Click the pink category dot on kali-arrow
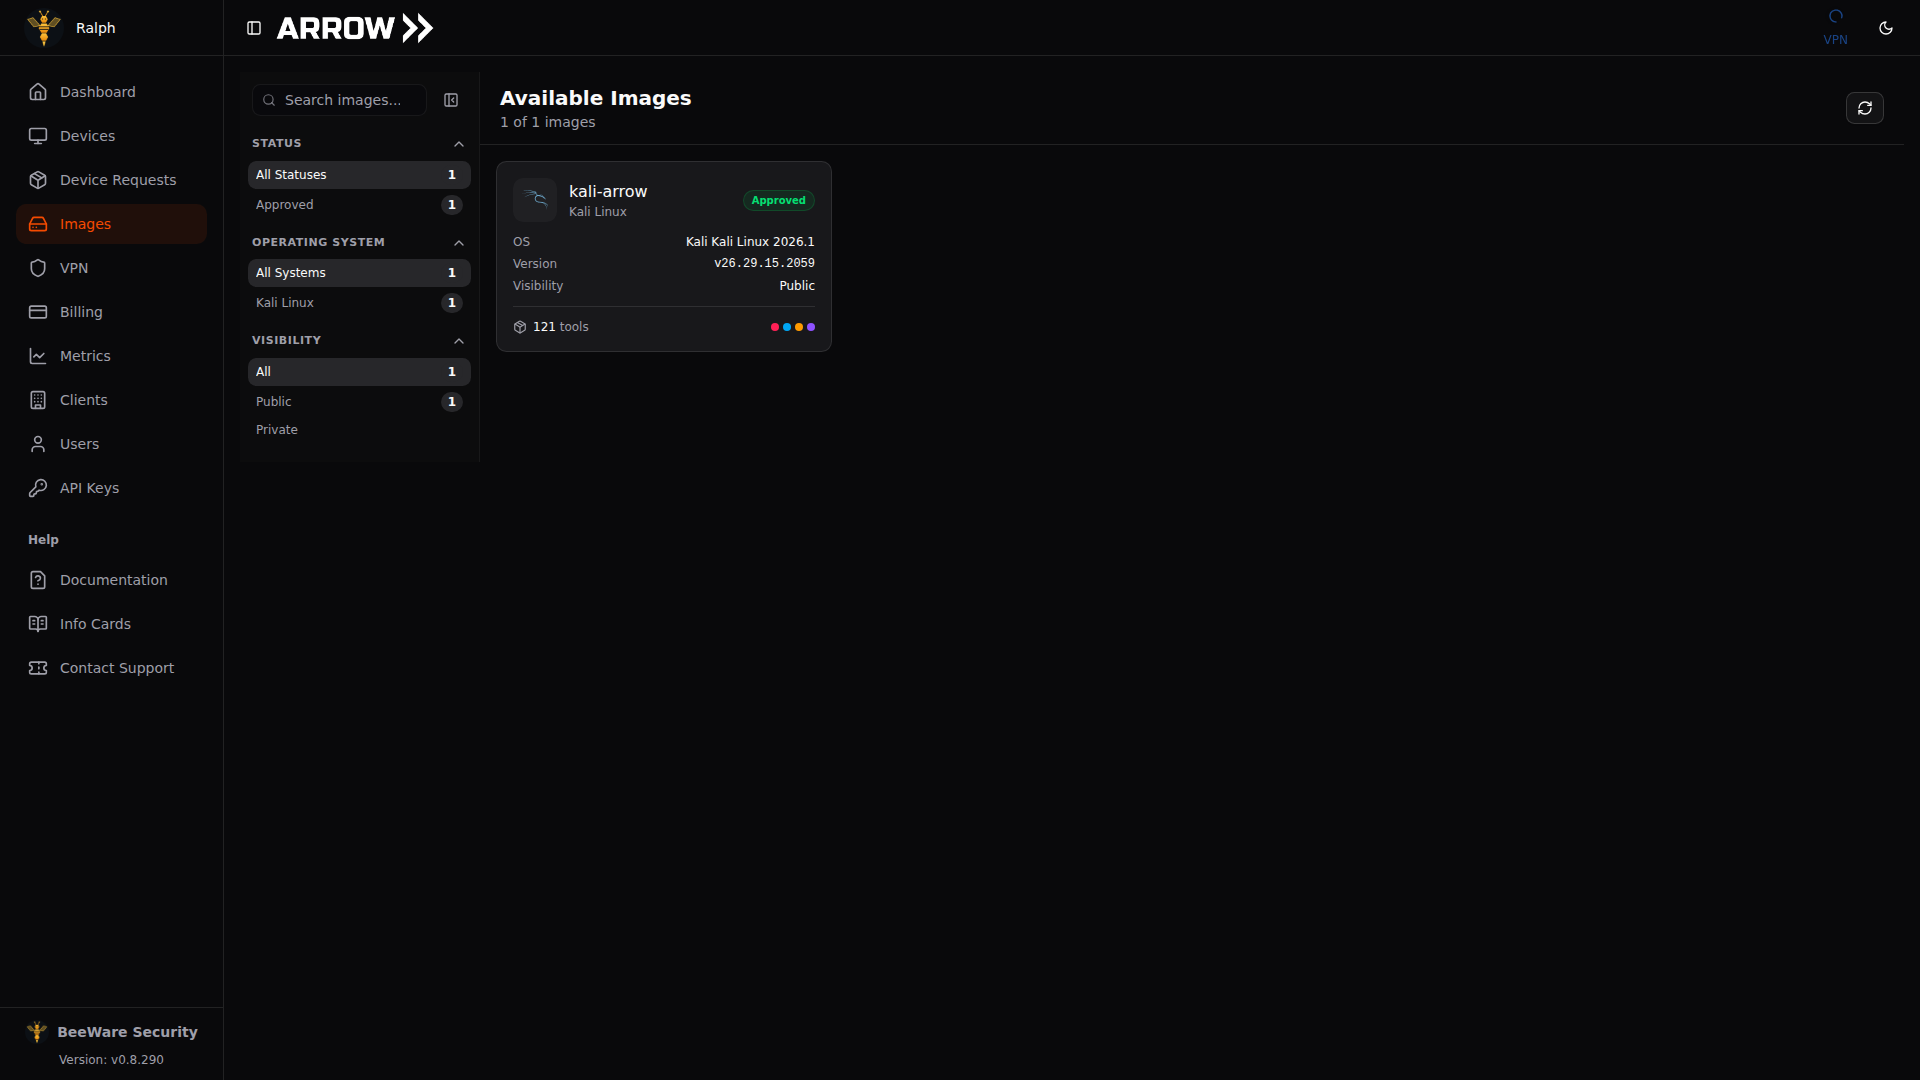Viewport: 1920px width, 1080px height. point(775,327)
